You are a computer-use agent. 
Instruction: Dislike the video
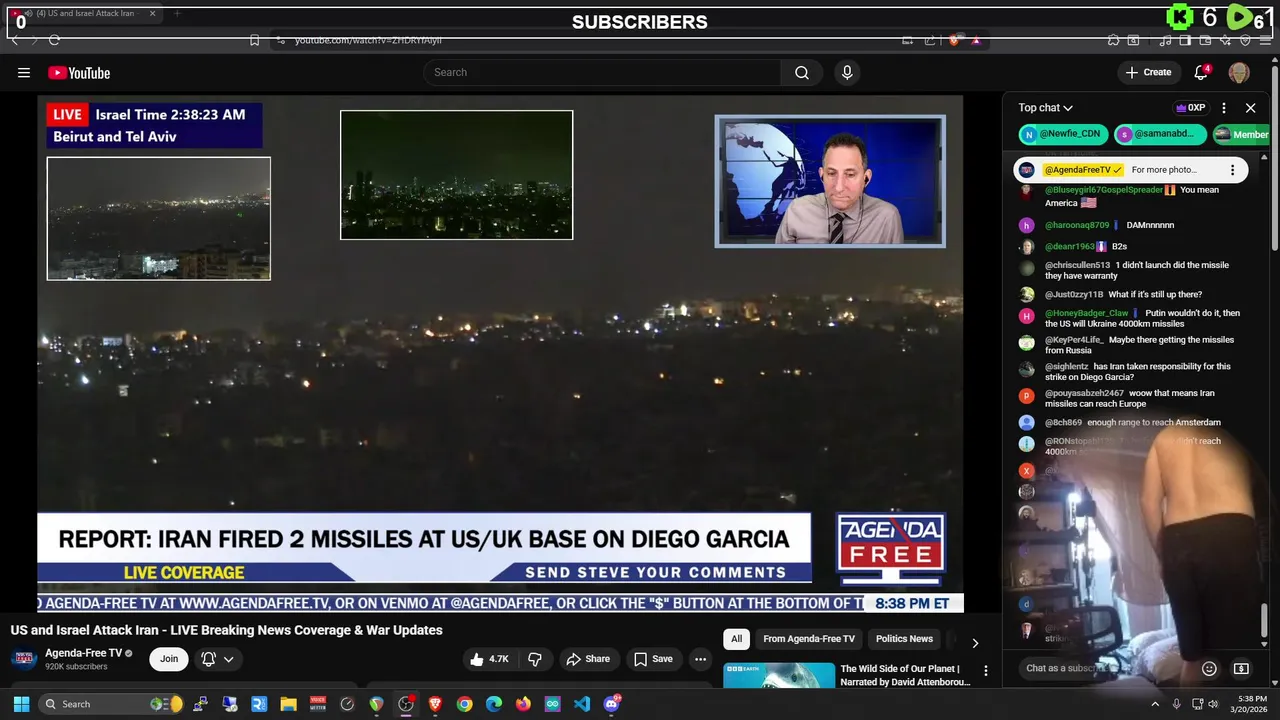(535, 659)
